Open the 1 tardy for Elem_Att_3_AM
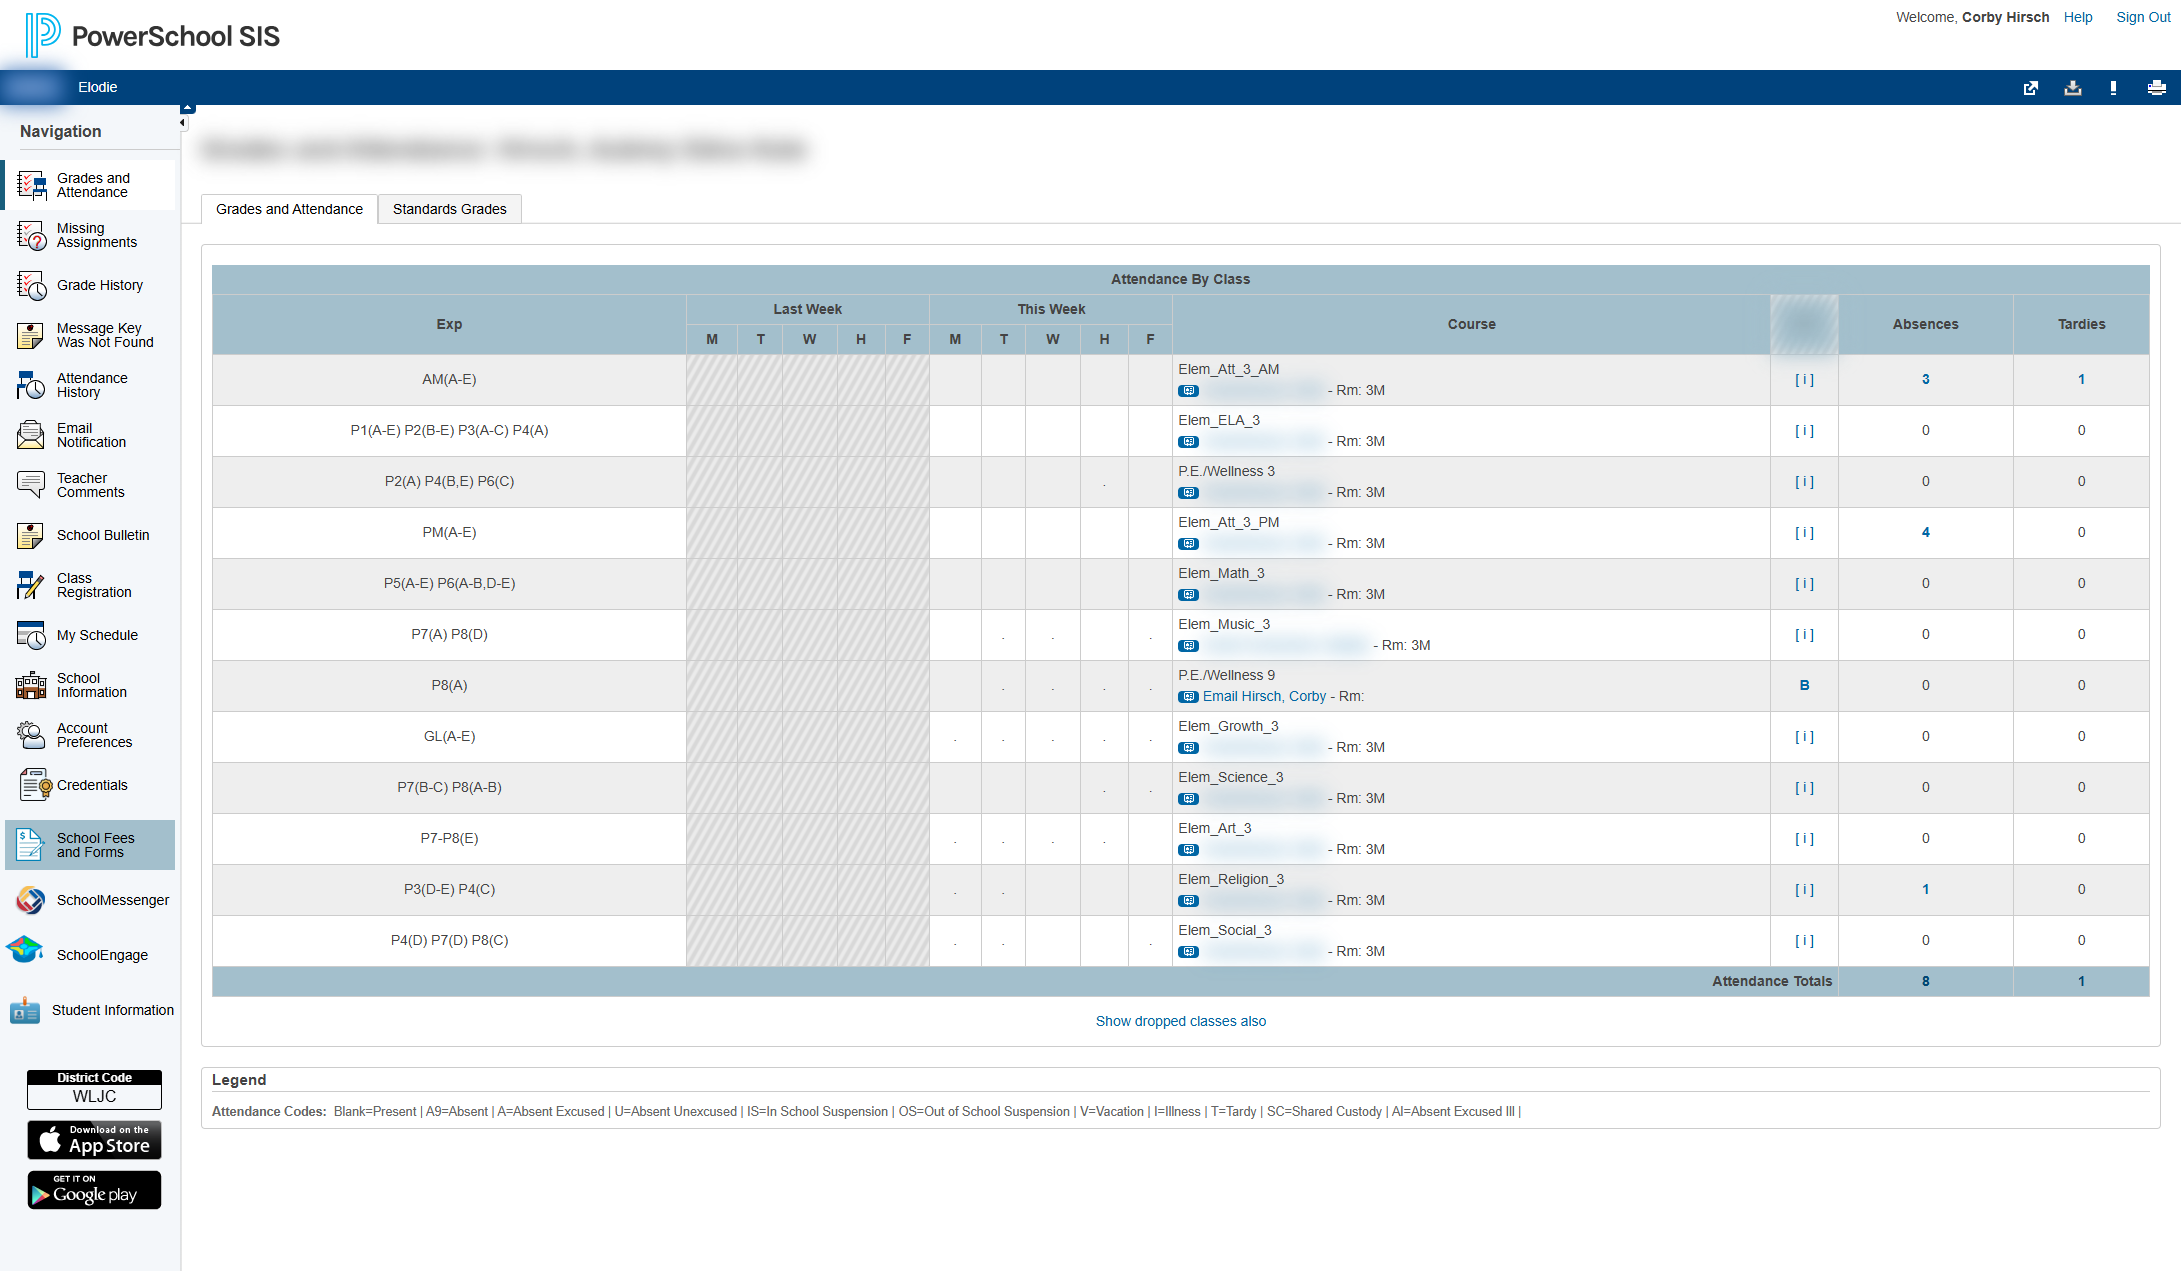The height and width of the screenshot is (1271, 2181). click(2081, 379)
